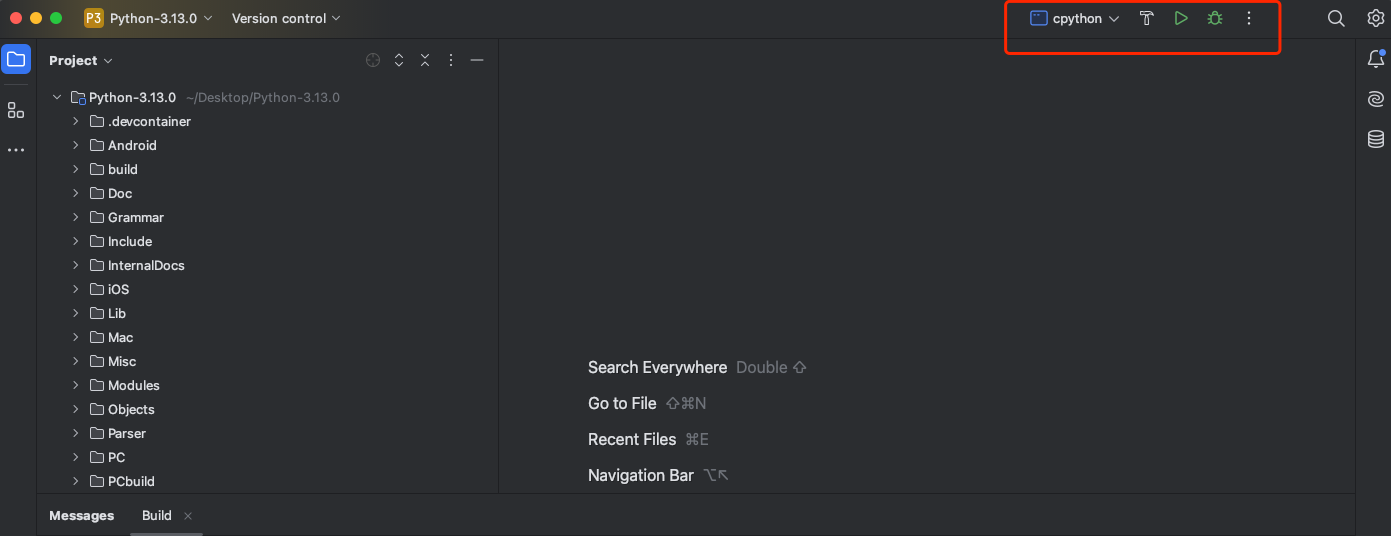1391x536 pixels.
Task: Switch to the Messages tab
Action: tap(82, 515)
